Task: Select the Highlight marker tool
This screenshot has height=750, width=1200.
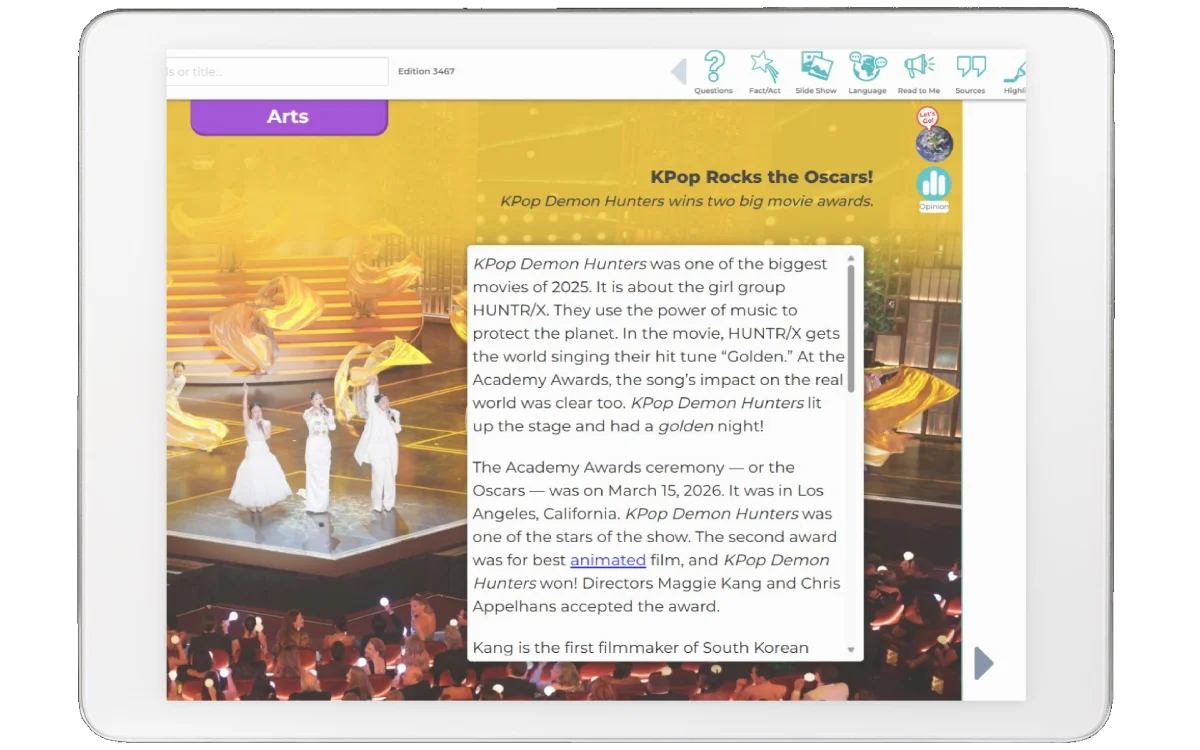Action: click(1015, 72)
